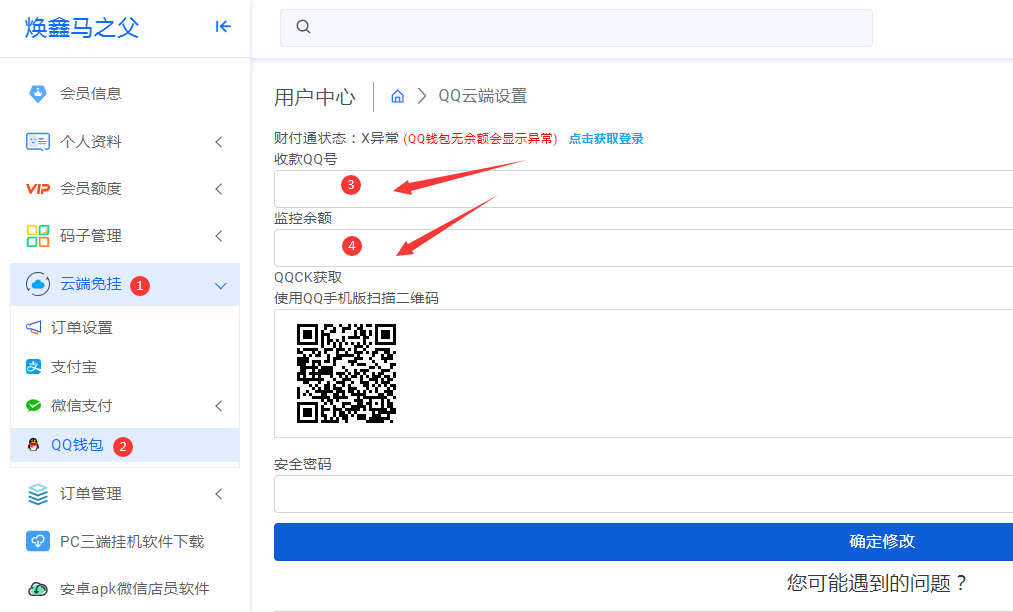Click the QQ云端设置 breadcrumb text
The image size is (1013, 612).
483,96
